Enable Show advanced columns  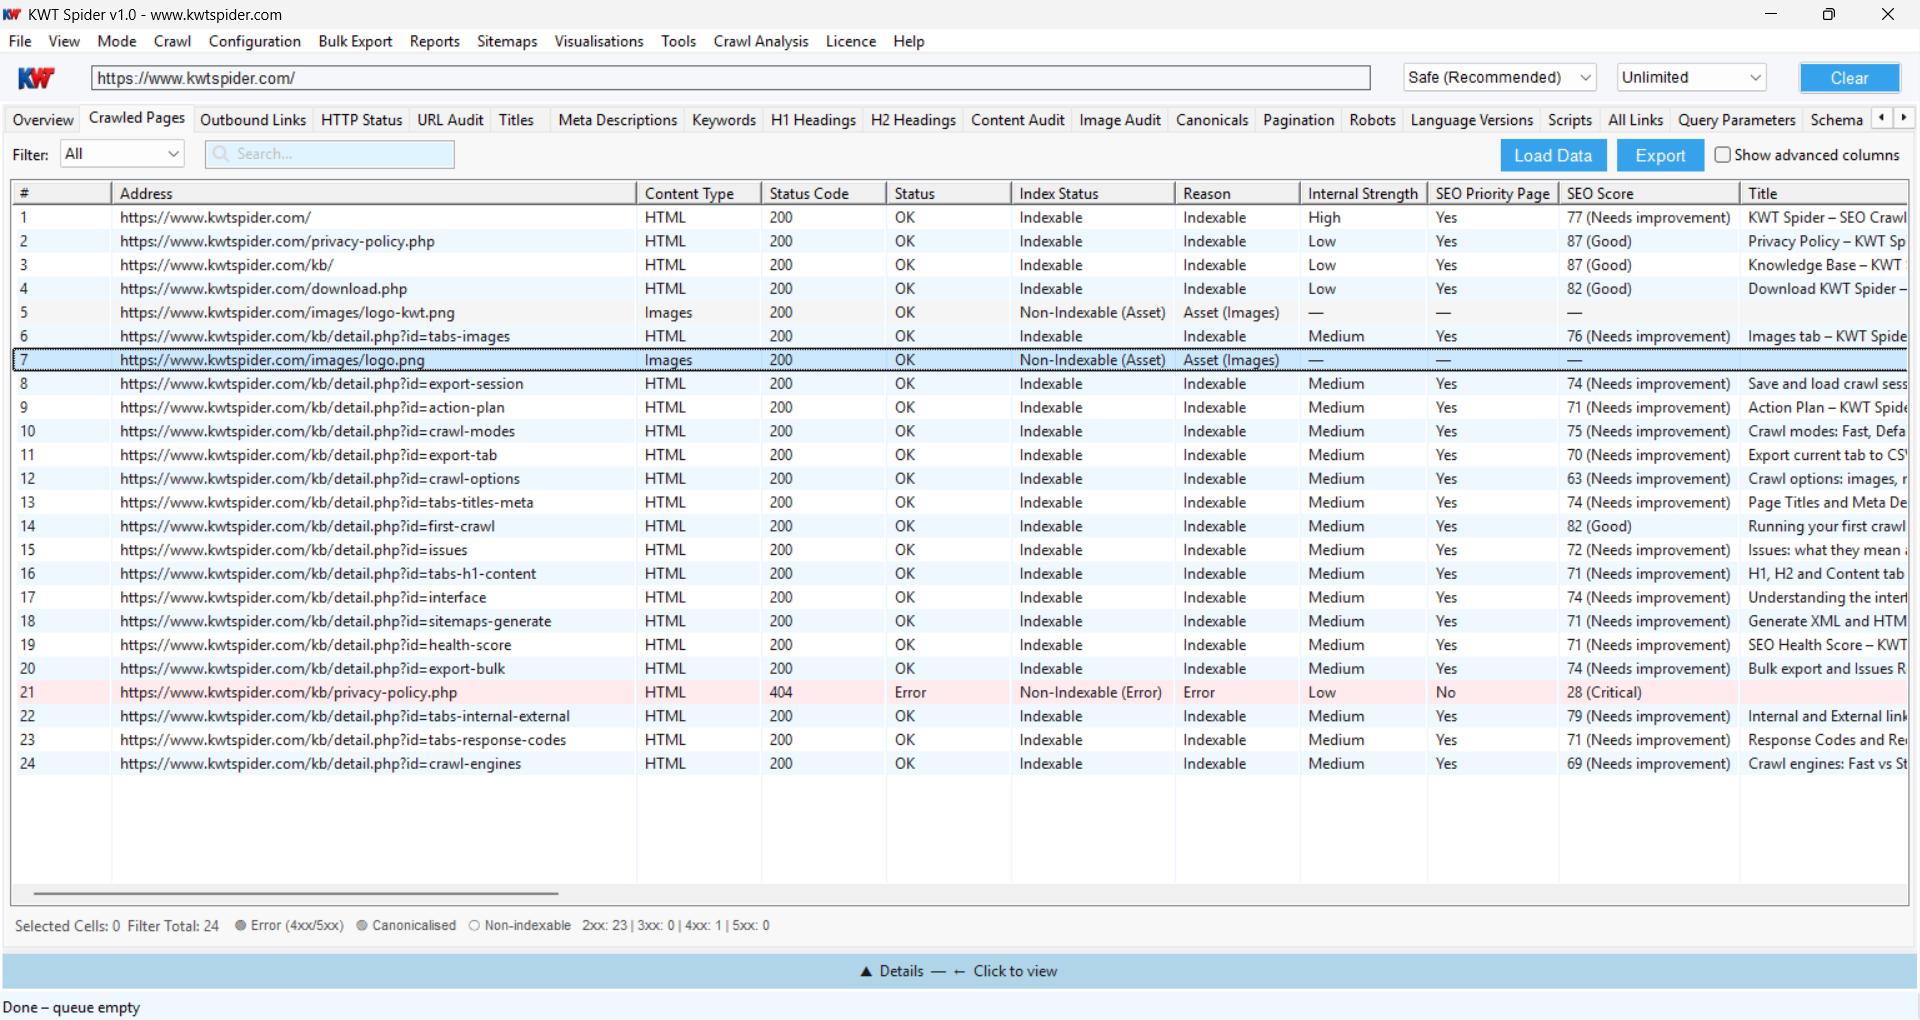click(1722, 154)
